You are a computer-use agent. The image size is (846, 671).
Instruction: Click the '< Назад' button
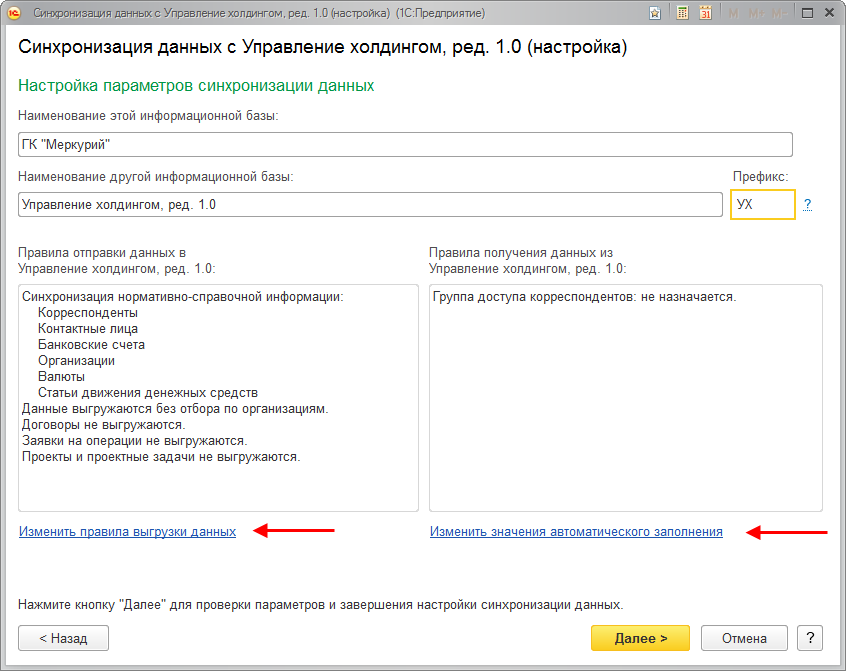click(x=64, y=638)
